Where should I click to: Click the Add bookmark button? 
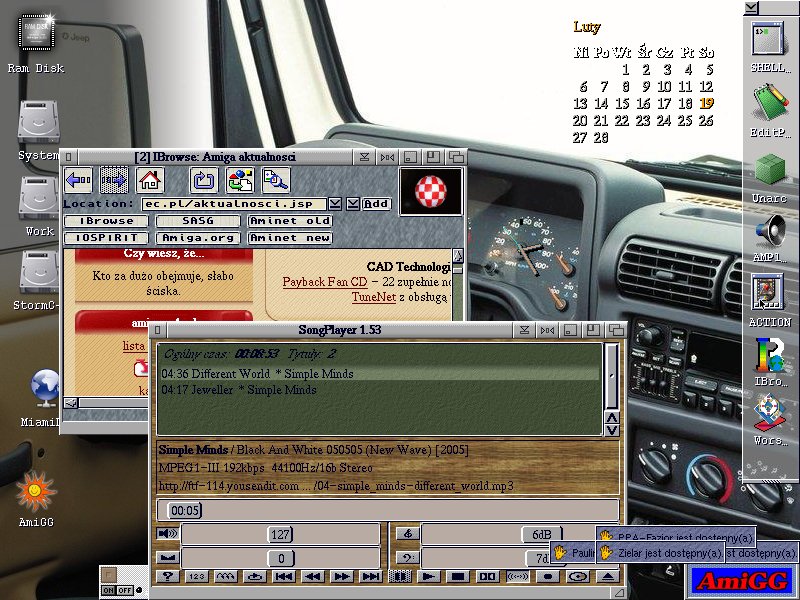pyautogui.click(x=376, y=204)
